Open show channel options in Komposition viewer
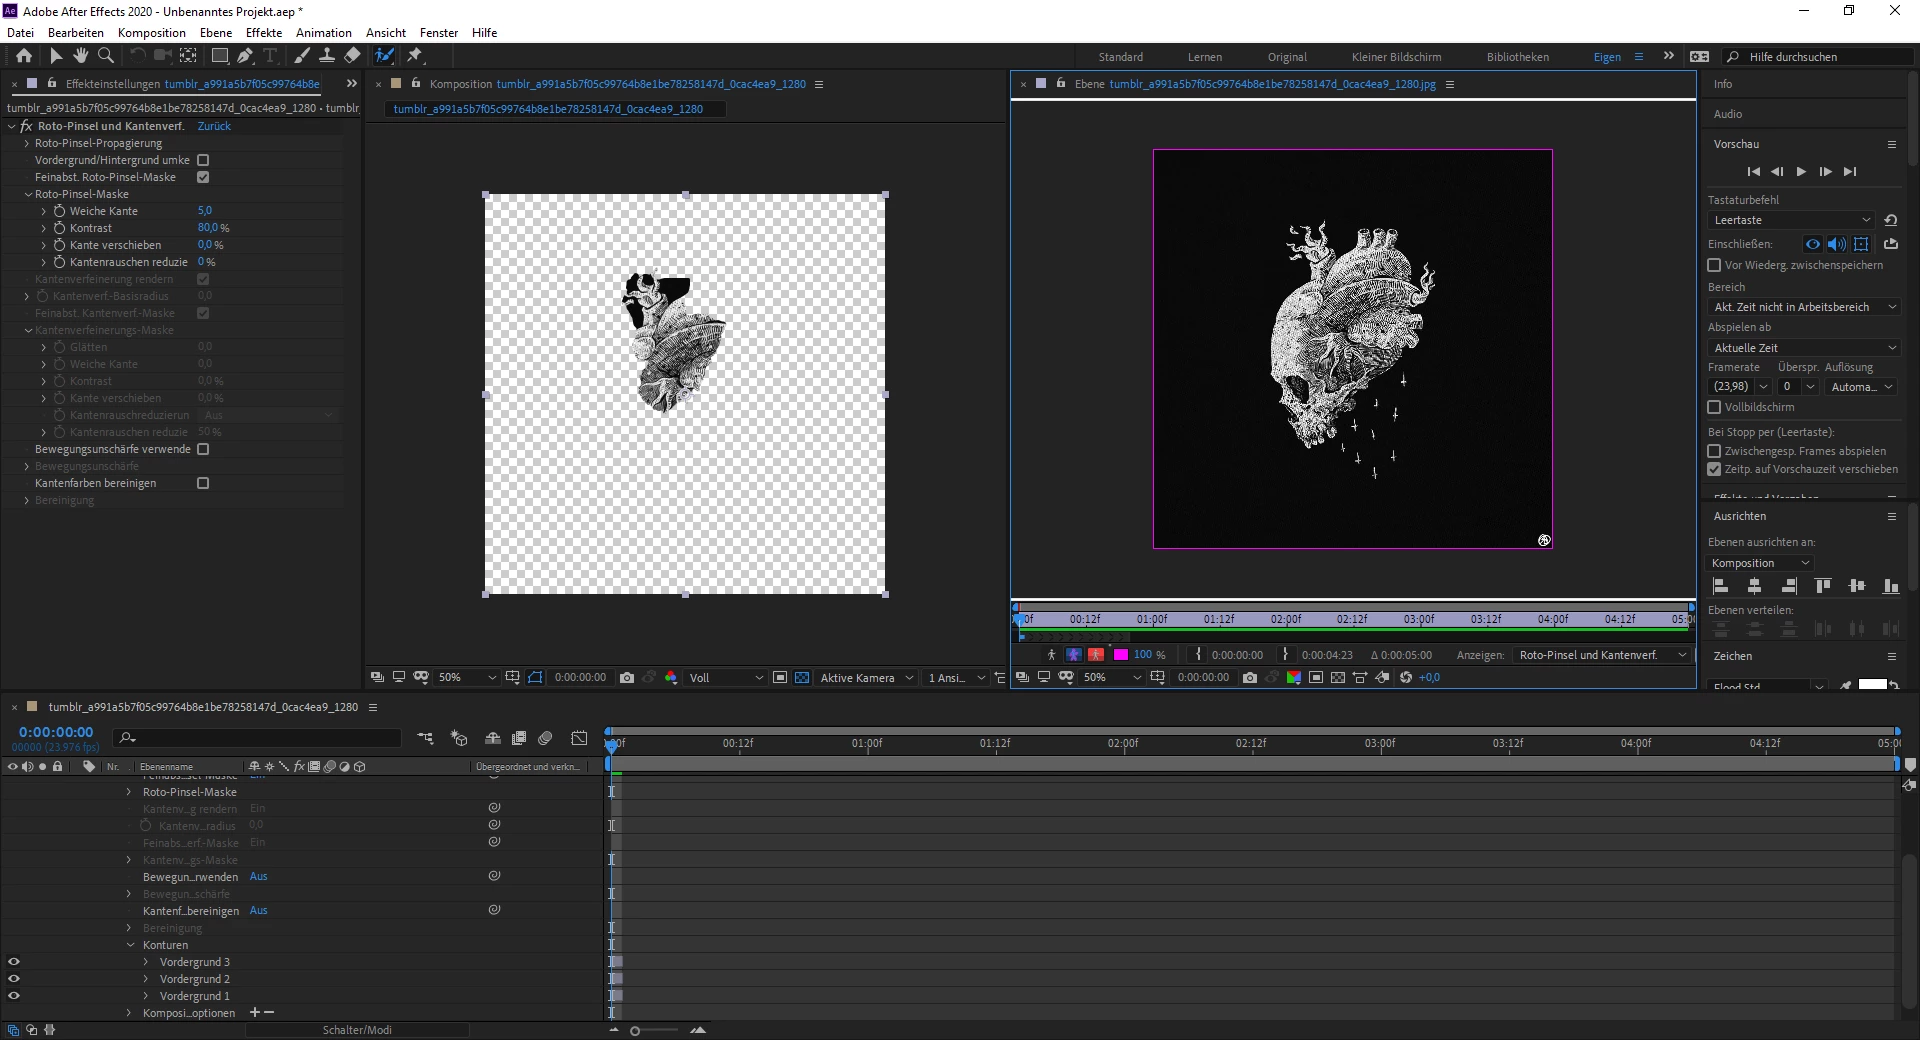 pos(671,678)
